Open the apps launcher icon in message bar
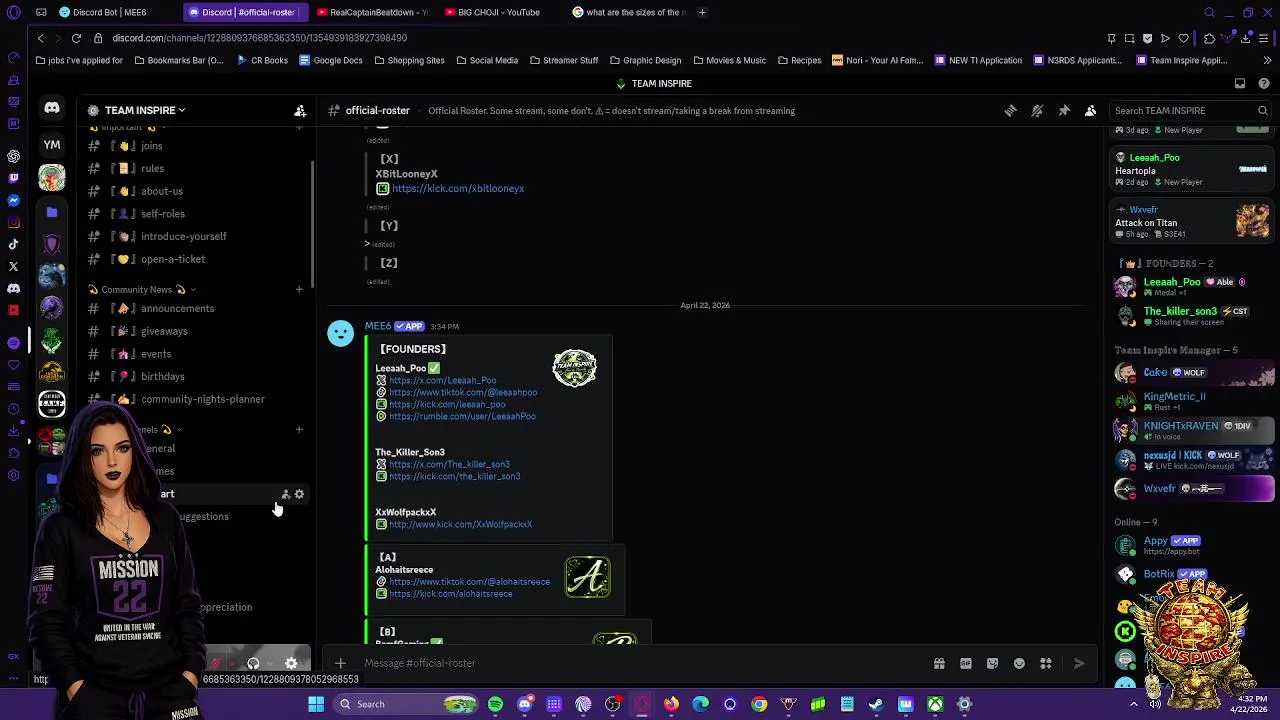This screenshot has width=1280, height=720. tap(1046, 663)
